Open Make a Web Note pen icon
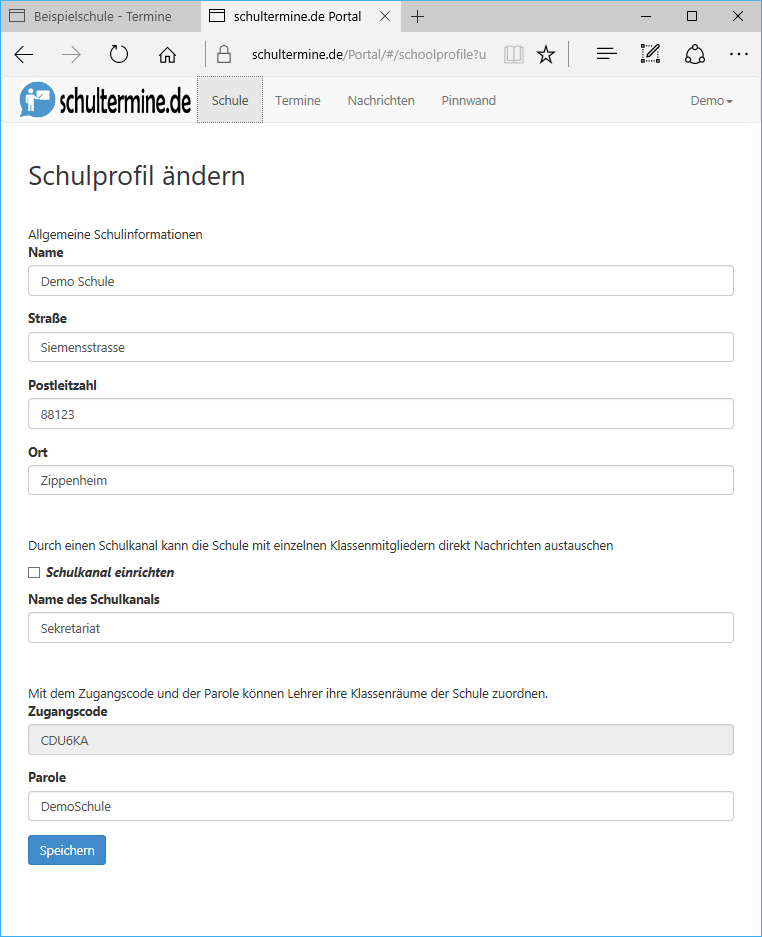The image size is (762, 937). 650,54
